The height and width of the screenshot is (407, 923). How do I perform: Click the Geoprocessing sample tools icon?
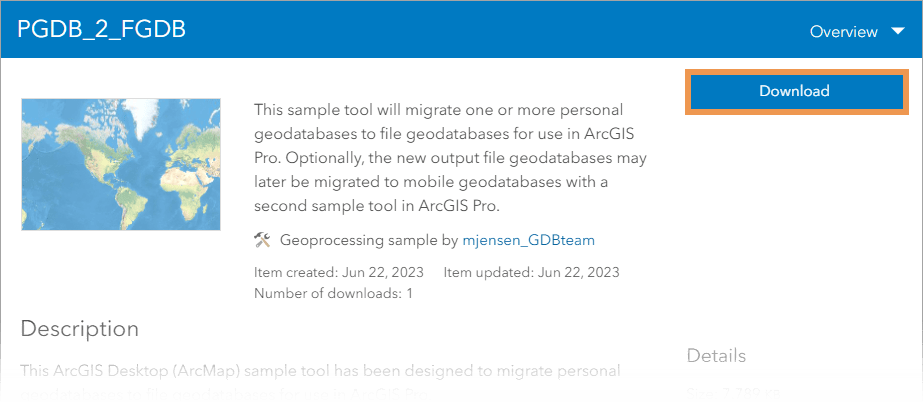[x=263, y=240]
